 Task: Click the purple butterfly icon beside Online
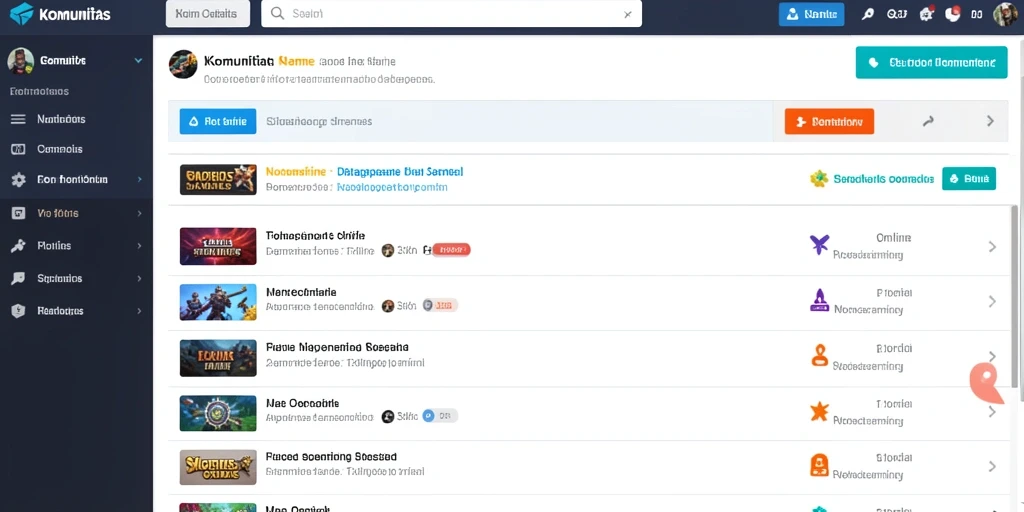pos(820,245)
